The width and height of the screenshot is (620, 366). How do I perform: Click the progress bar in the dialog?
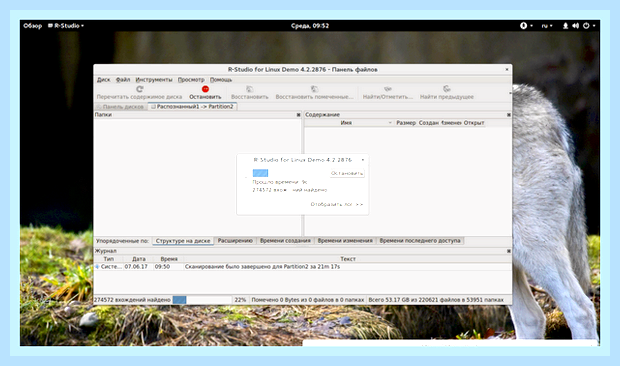[260, 173]
